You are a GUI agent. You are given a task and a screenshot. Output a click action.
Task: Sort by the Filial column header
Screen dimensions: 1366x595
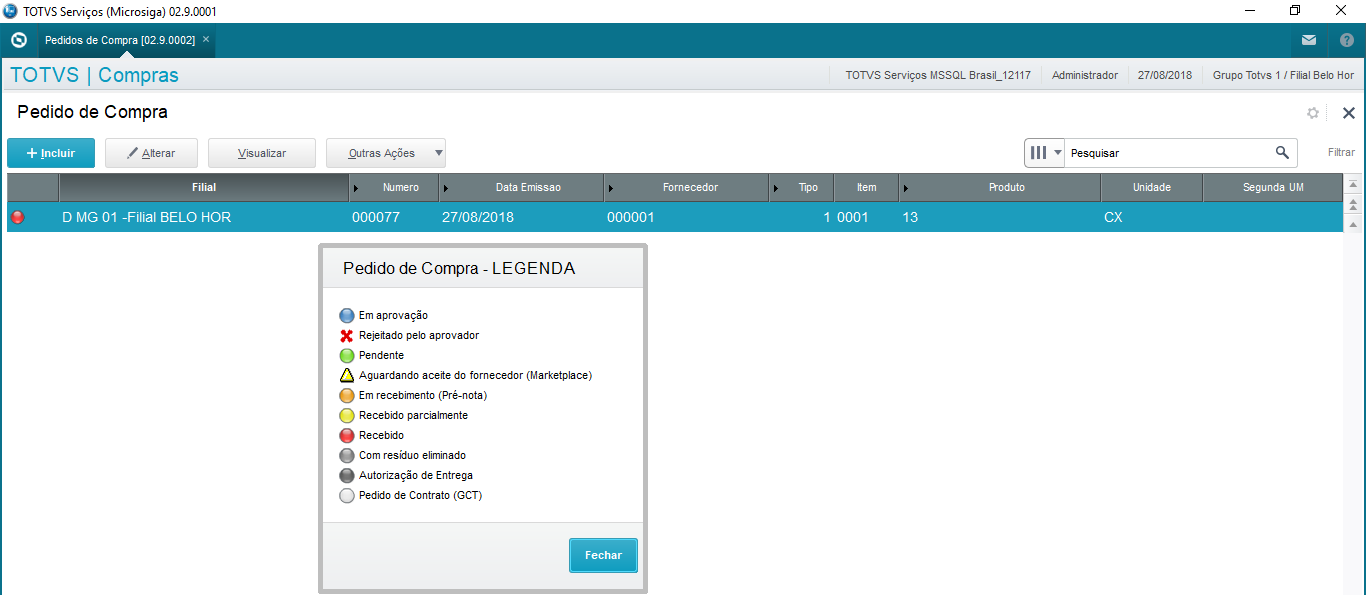pyautogui.click(x=204, y=187)
